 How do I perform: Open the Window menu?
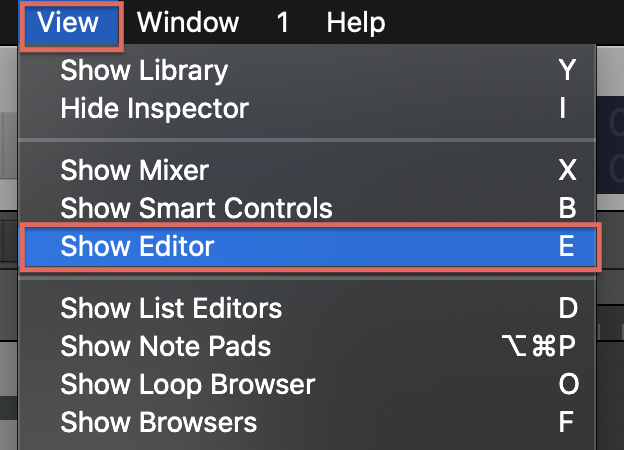[x=188, y=22]
